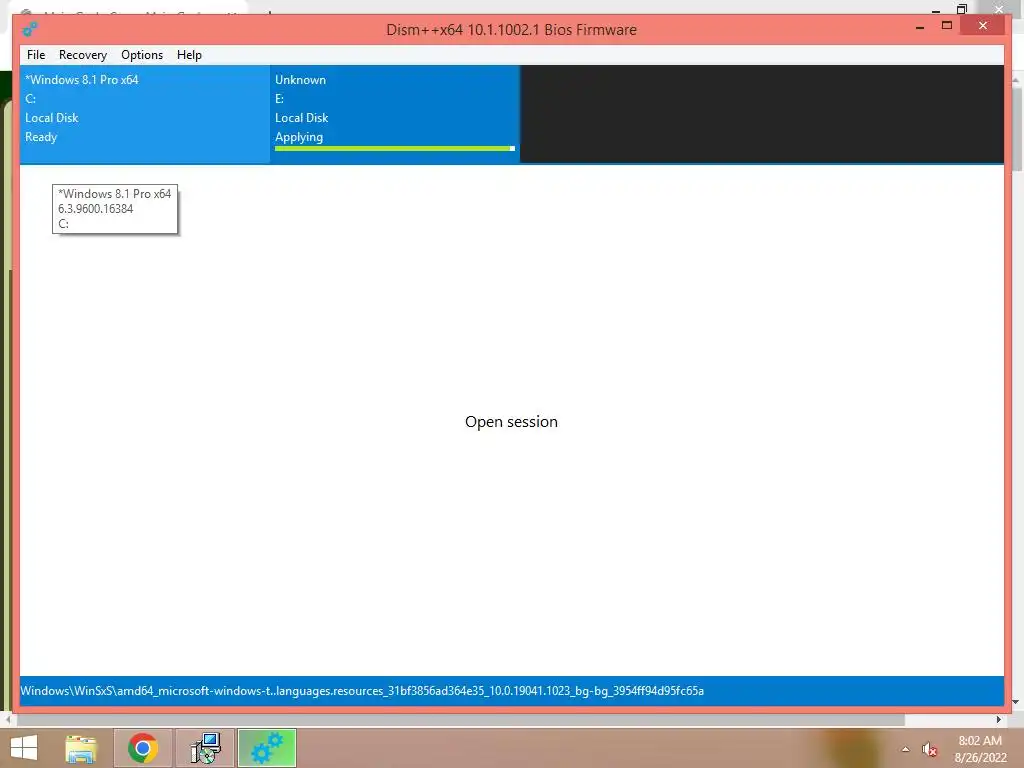The height and width of the screenshot is (768, 1024).
Task: Select the Windows 8.1 Pro x64 image tile
Action: pos(145,114)
